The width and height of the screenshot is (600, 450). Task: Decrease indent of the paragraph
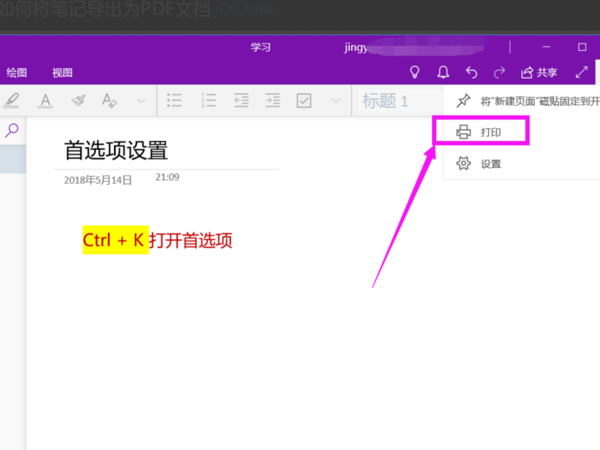(240, 100)
